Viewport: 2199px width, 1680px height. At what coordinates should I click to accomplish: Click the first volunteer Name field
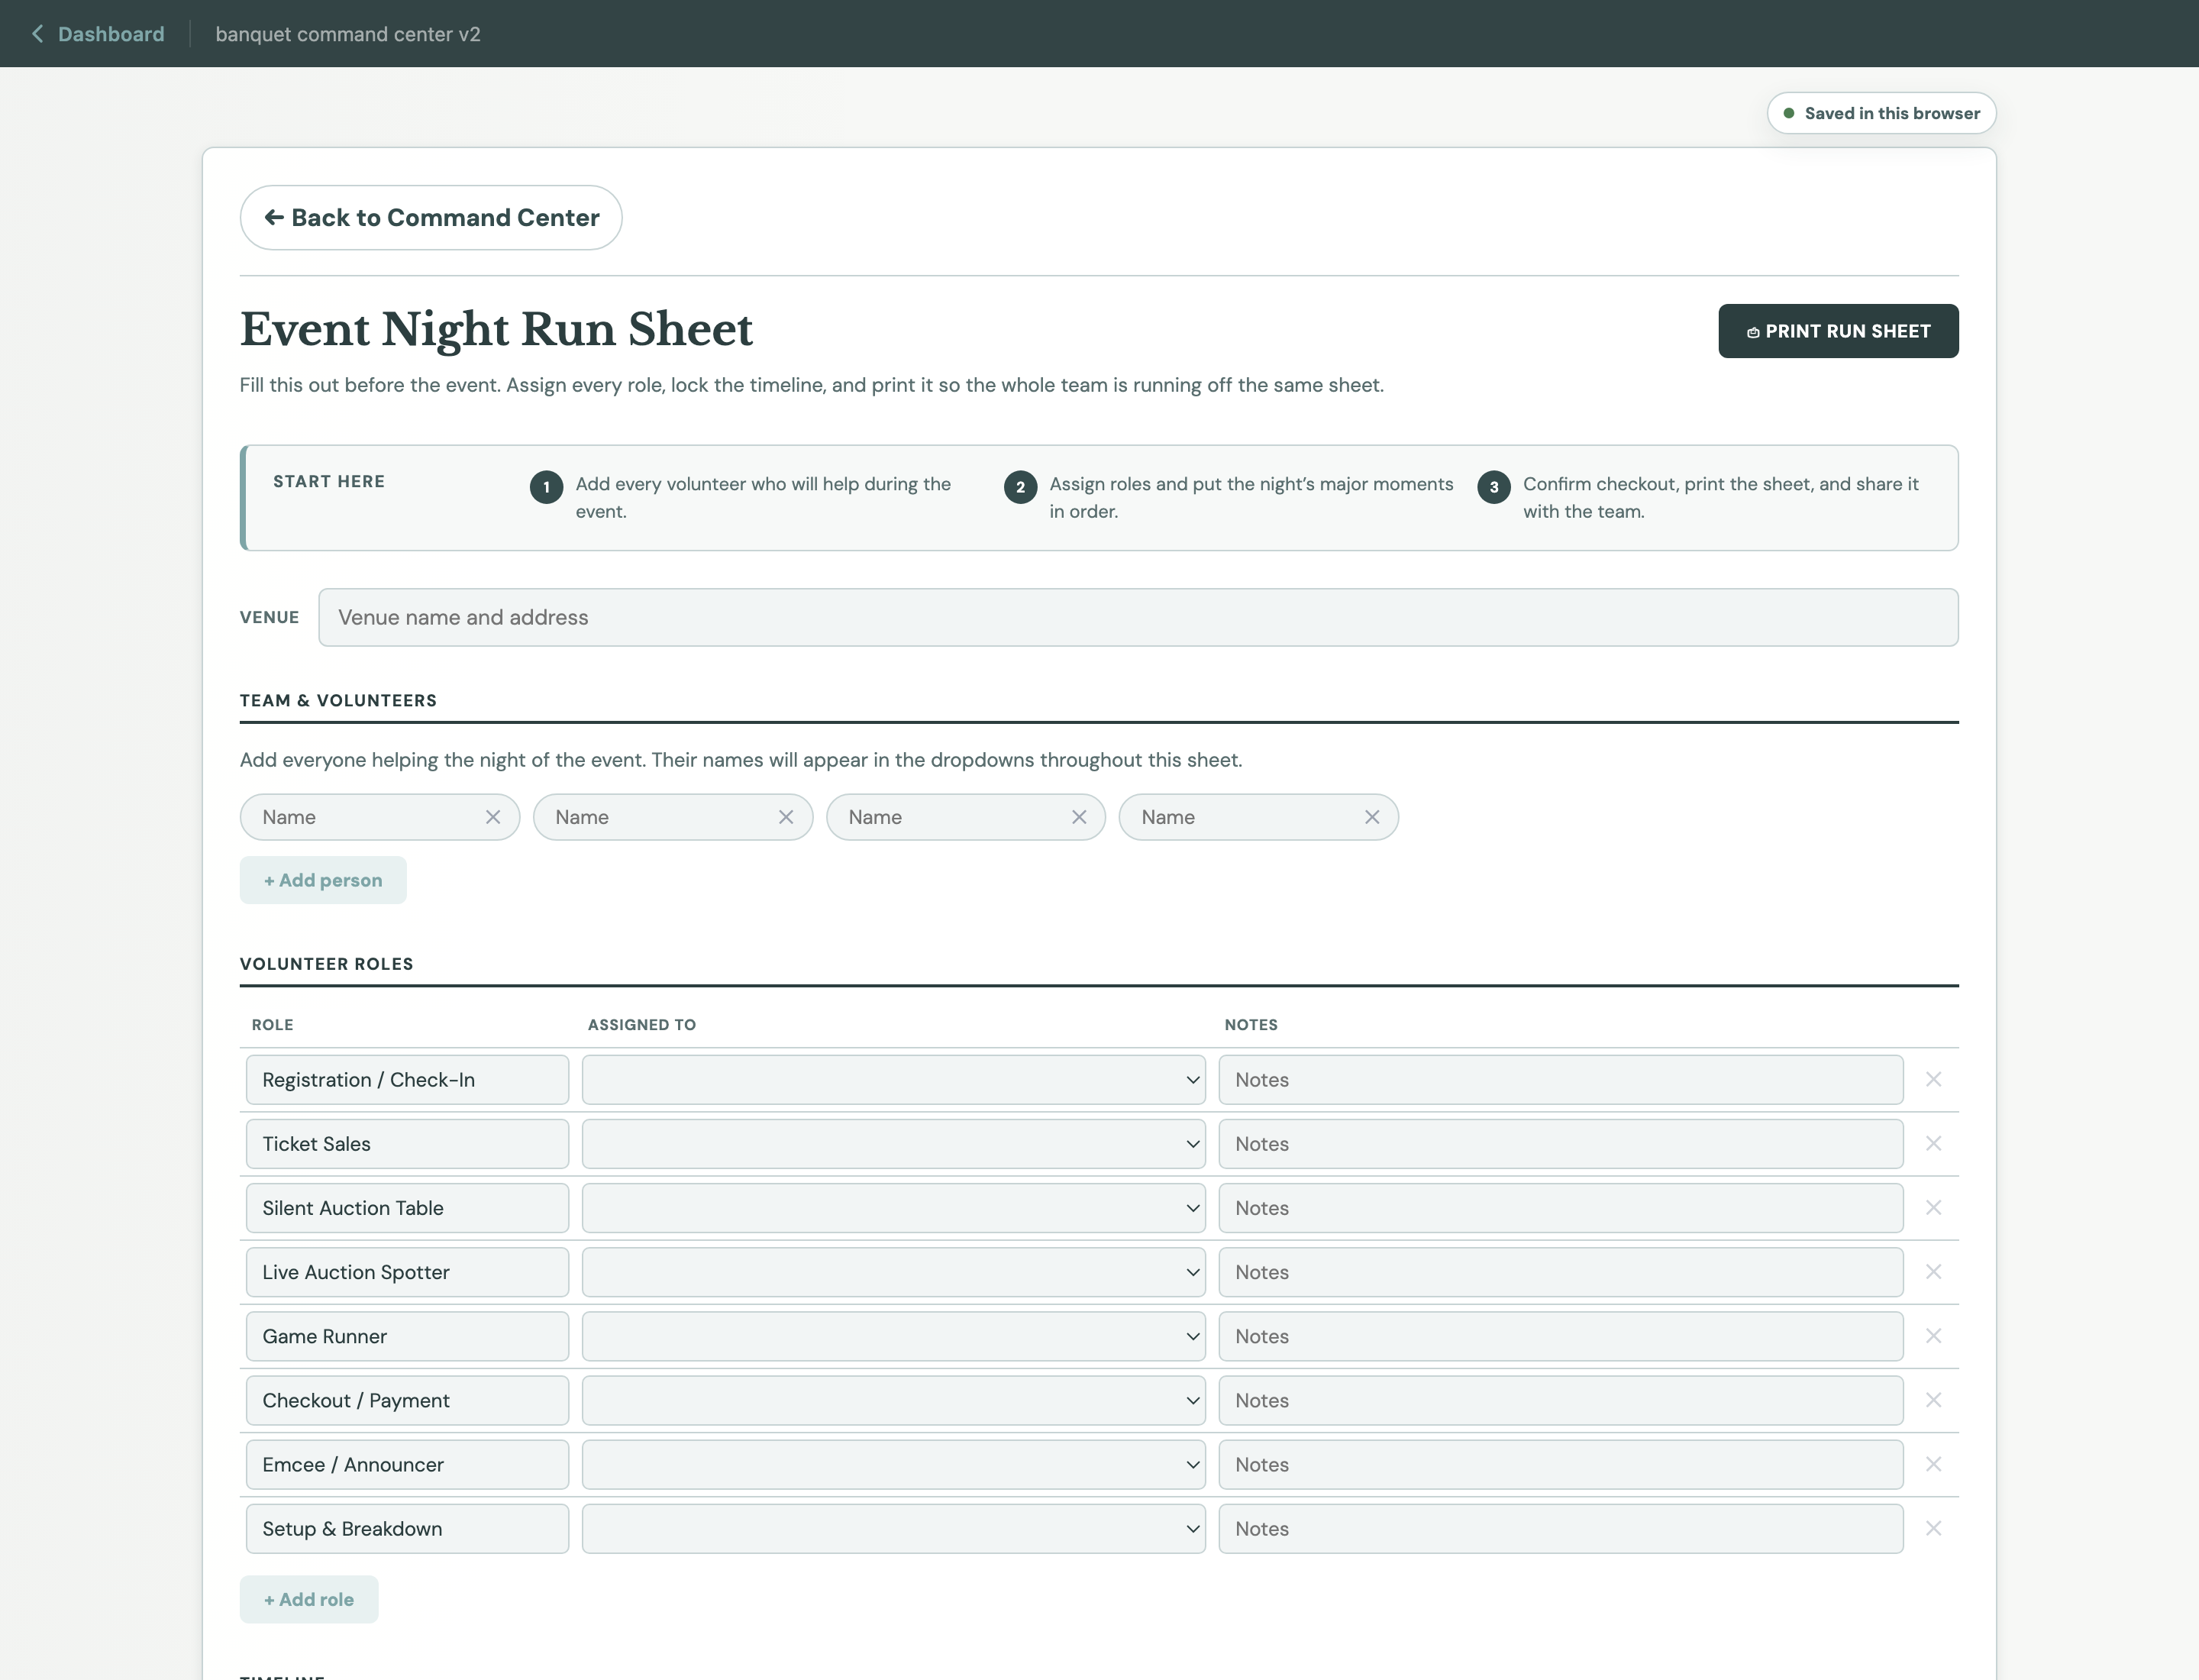tap(367, 817)
